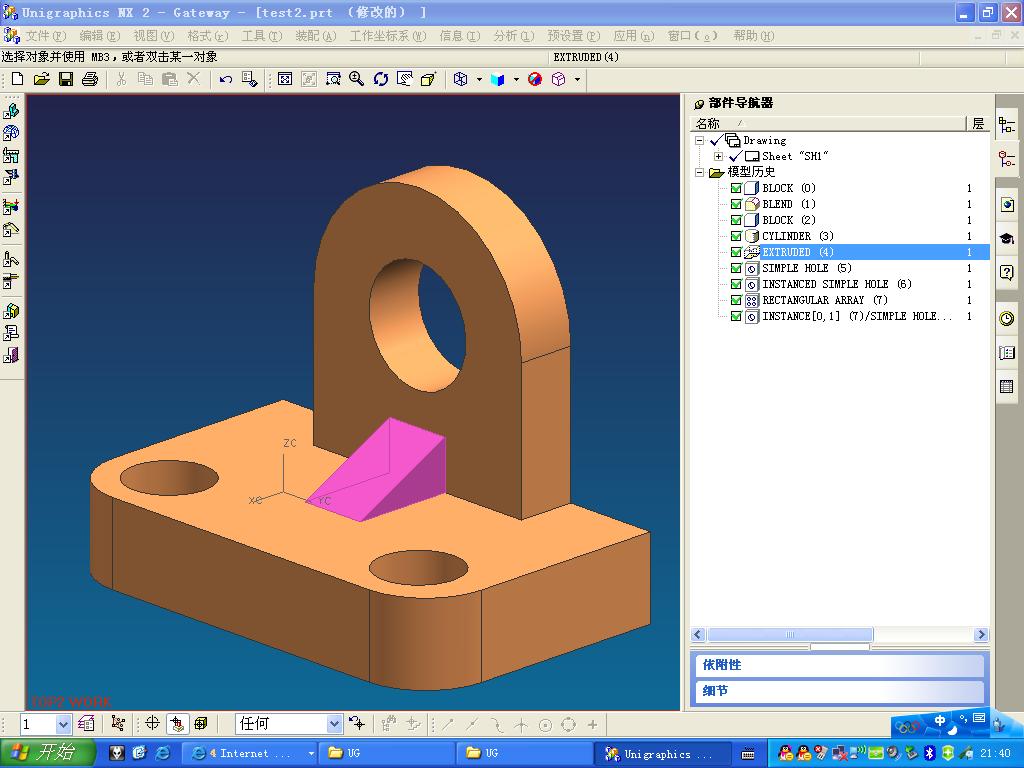Click the graduation cap Training icon
This screenshot has width=1024, height=768.
click(1007, 238)
